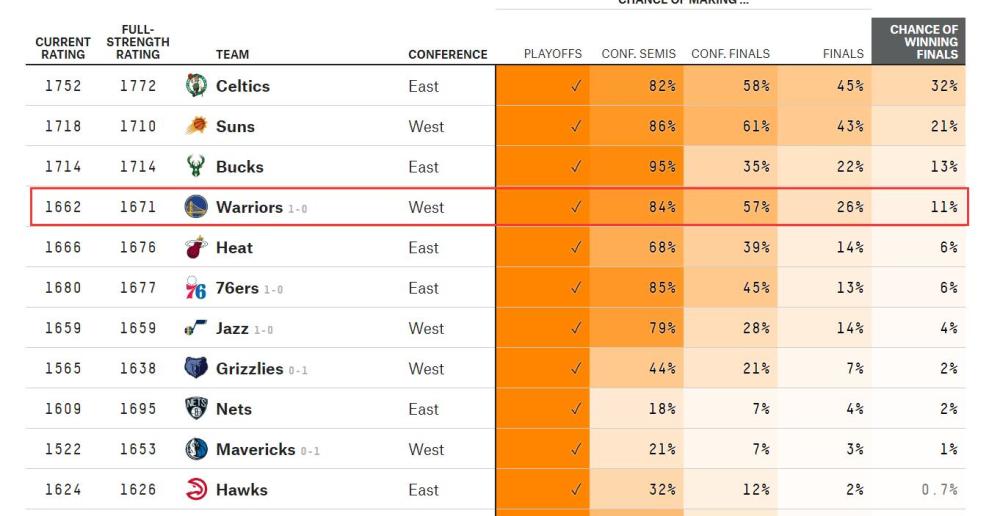
Task: Click the Grizzlies team logo
Action: click(x=196, y=369)
